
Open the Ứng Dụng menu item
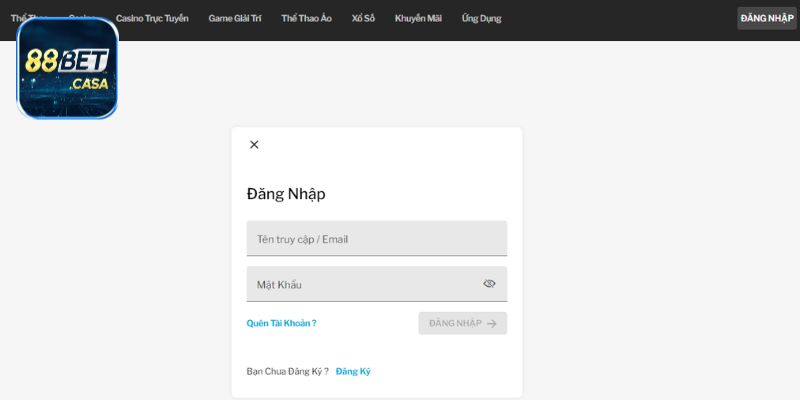(481, 18)
